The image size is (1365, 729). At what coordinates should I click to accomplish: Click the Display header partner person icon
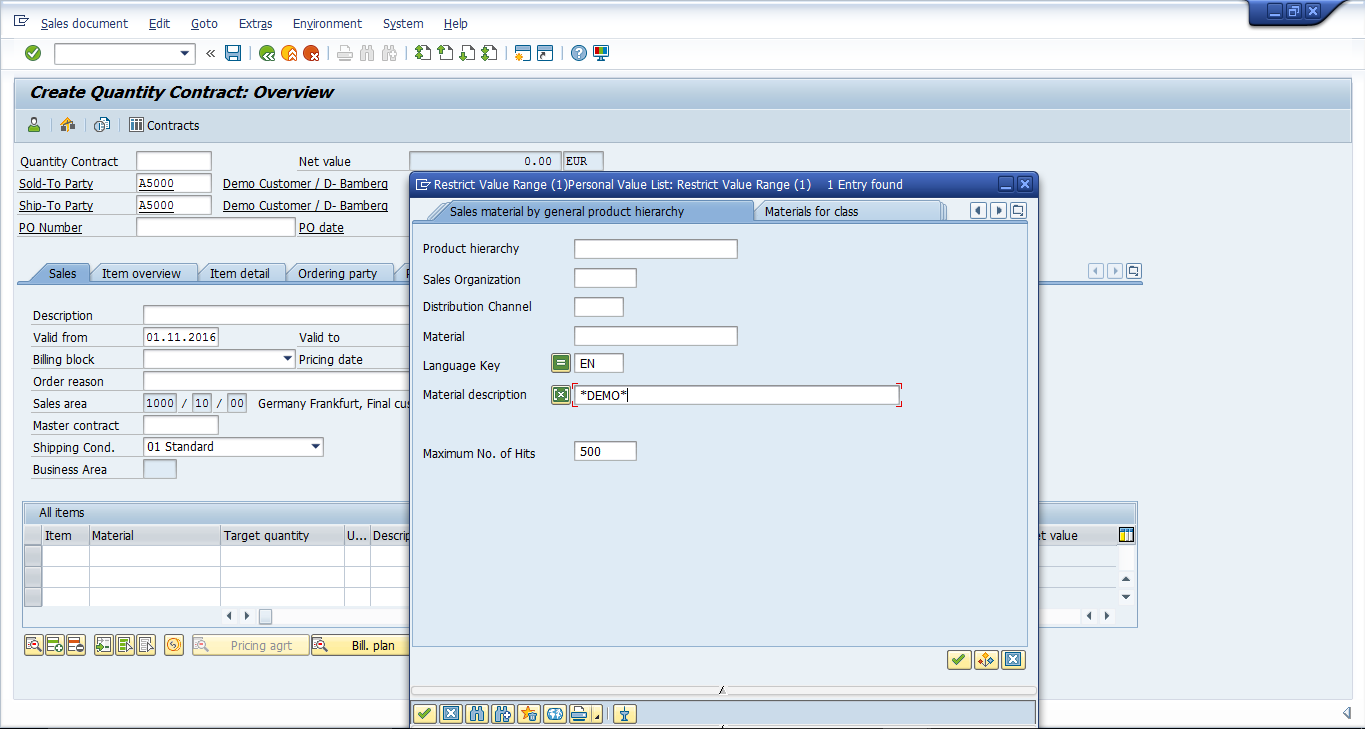34,125
